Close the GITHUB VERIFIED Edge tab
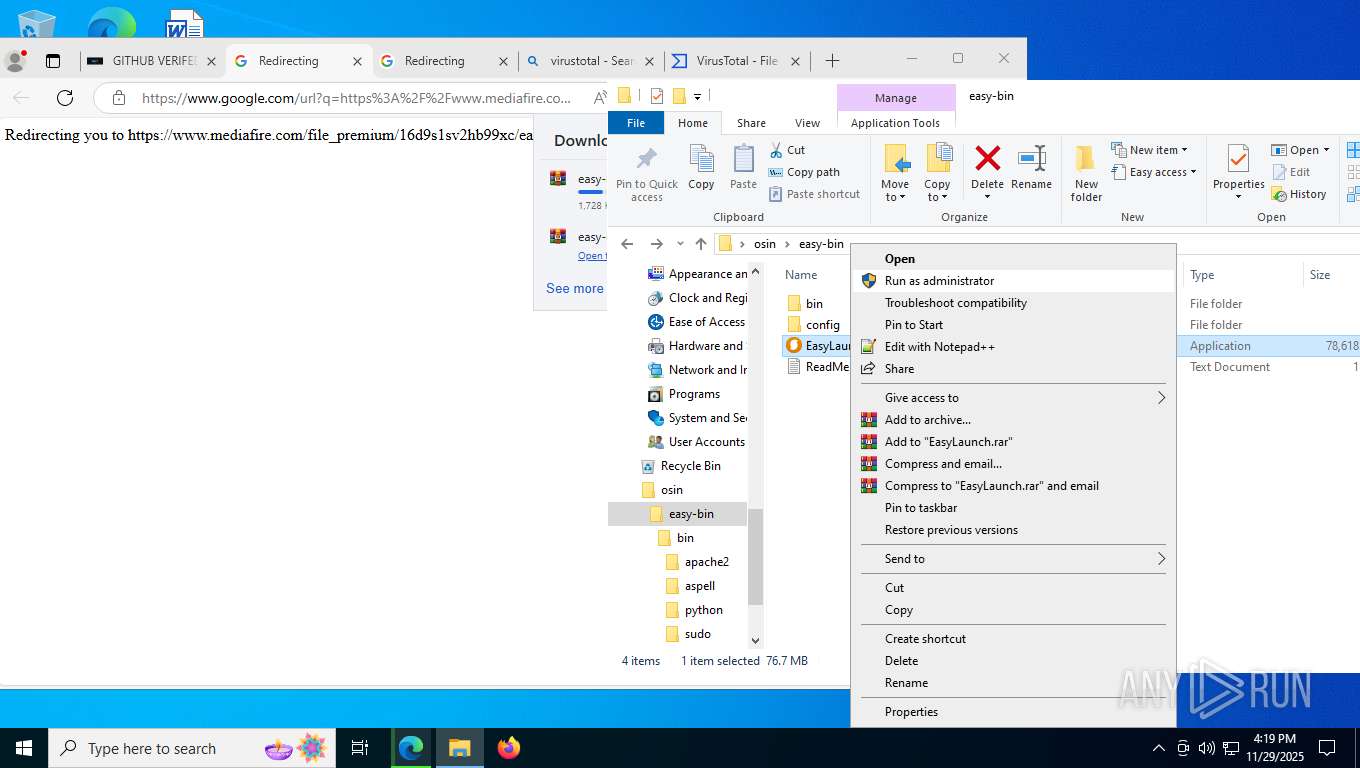This screenshot has height=768, width=1360. coord(211,61)
